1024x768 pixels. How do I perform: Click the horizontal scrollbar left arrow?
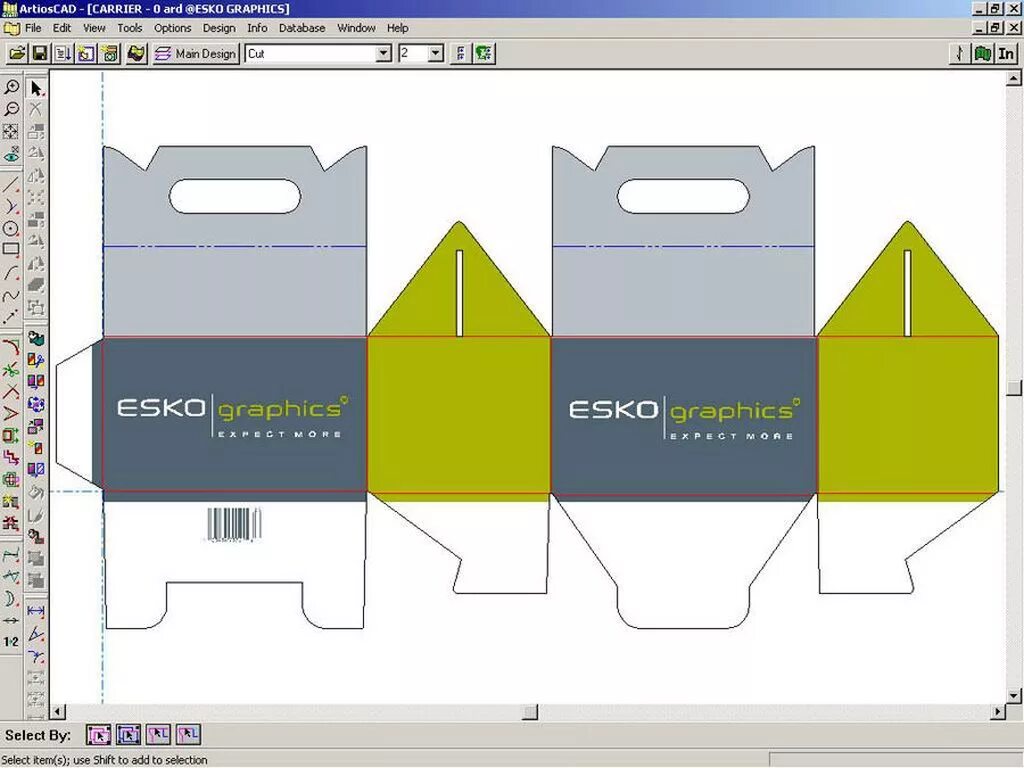coord(59,711)
